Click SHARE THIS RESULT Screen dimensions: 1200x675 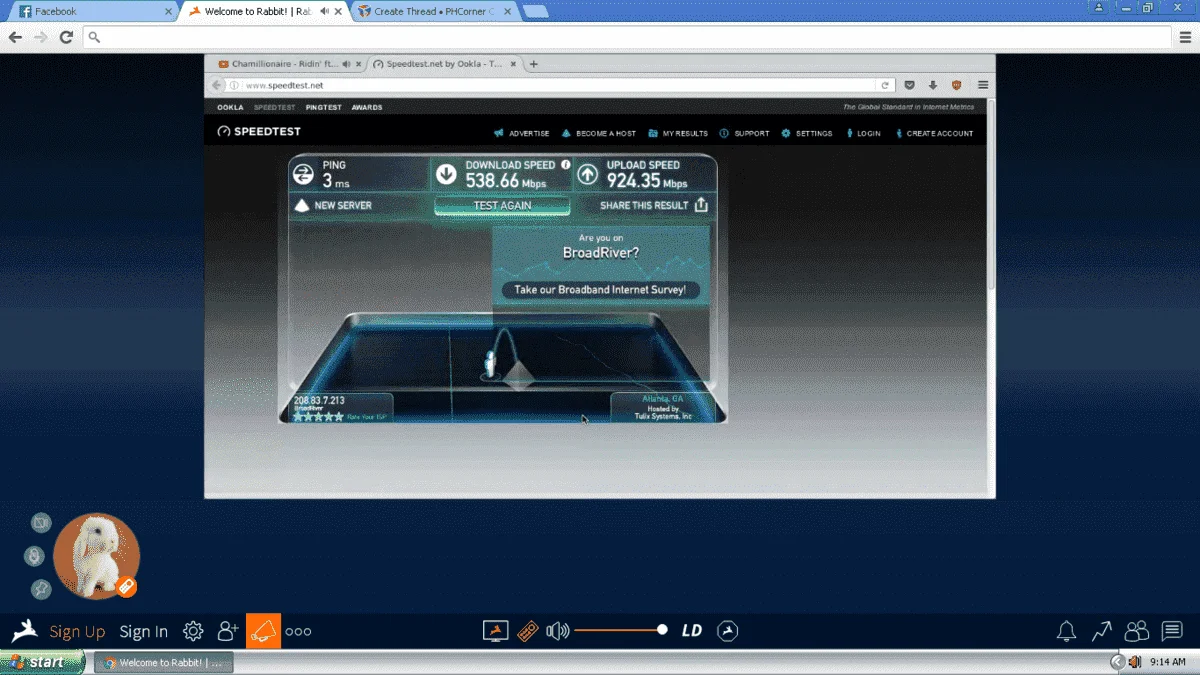coord(654,205)
